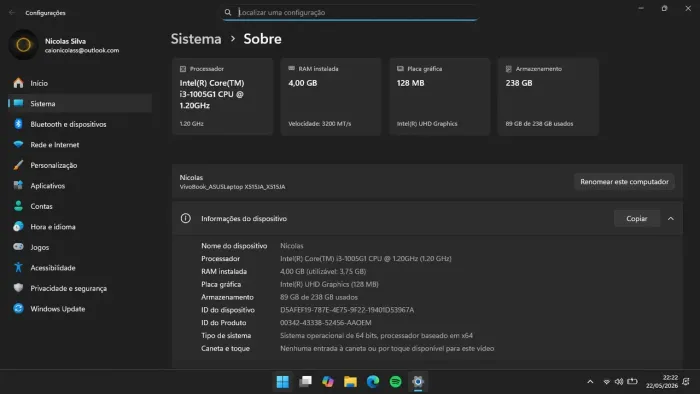Screen dimensions: 700x394
Task: Select the ID do Produto value 00342-43338-52456-AAOEM
Action: pyautogui.click(x=325, y=323)
